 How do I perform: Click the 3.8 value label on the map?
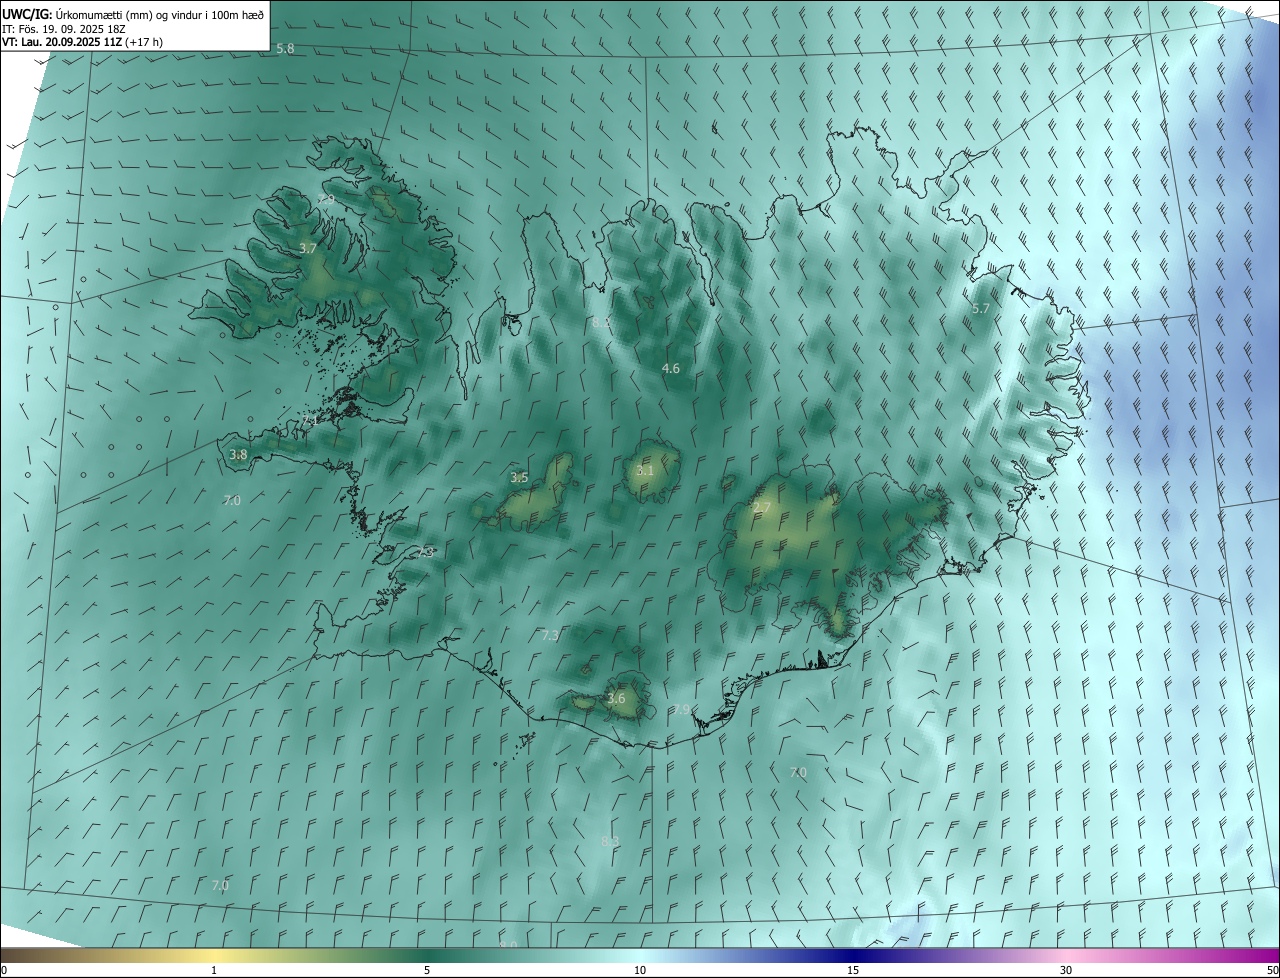[238, 455]
